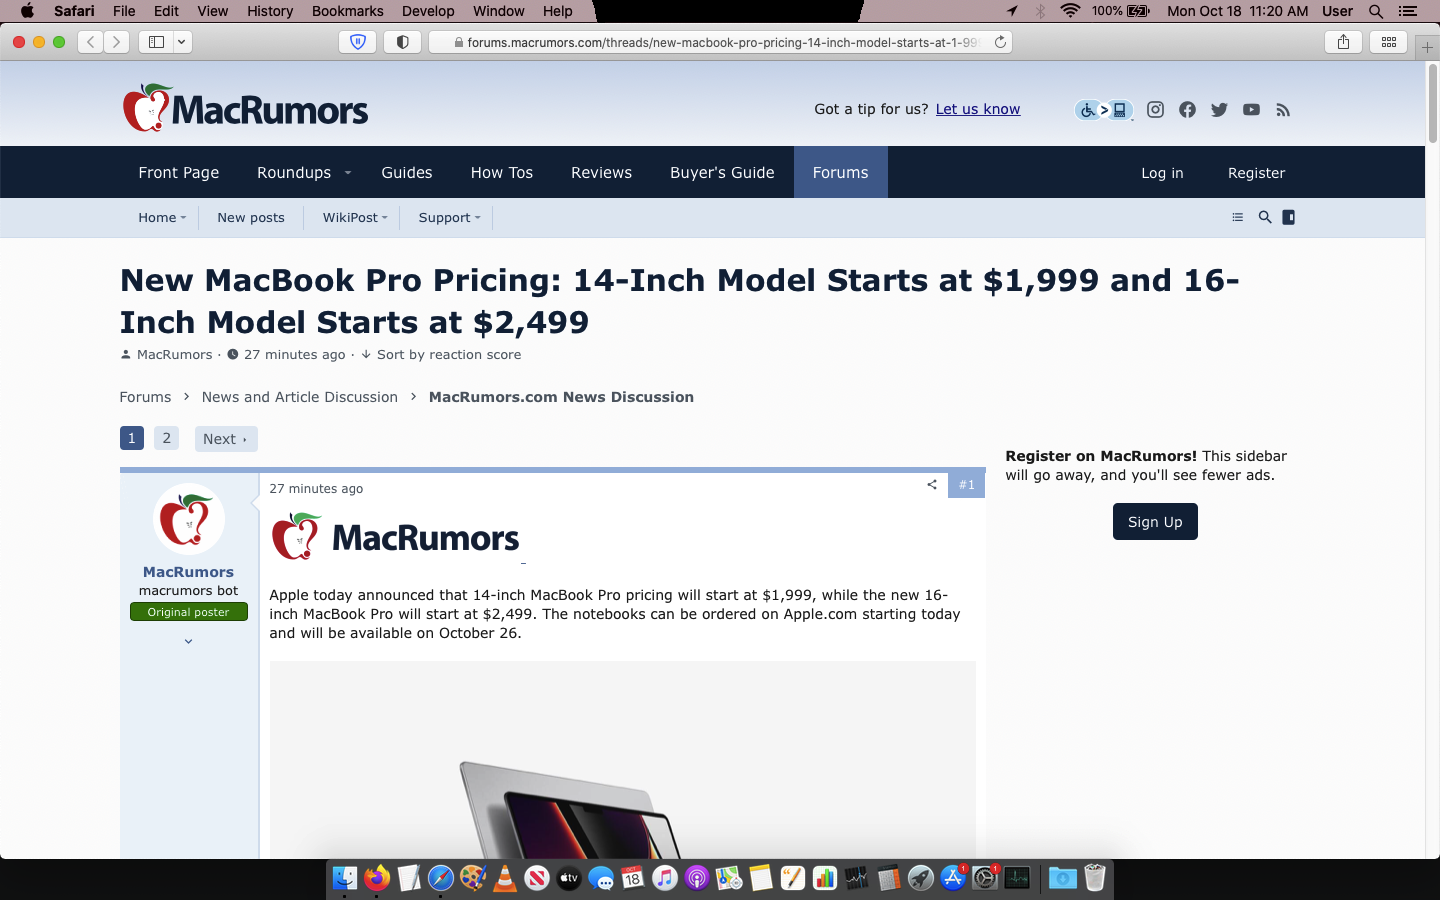Go to New posts
Viewport: 1440px width, 900px height.
(x=251, y=217)
